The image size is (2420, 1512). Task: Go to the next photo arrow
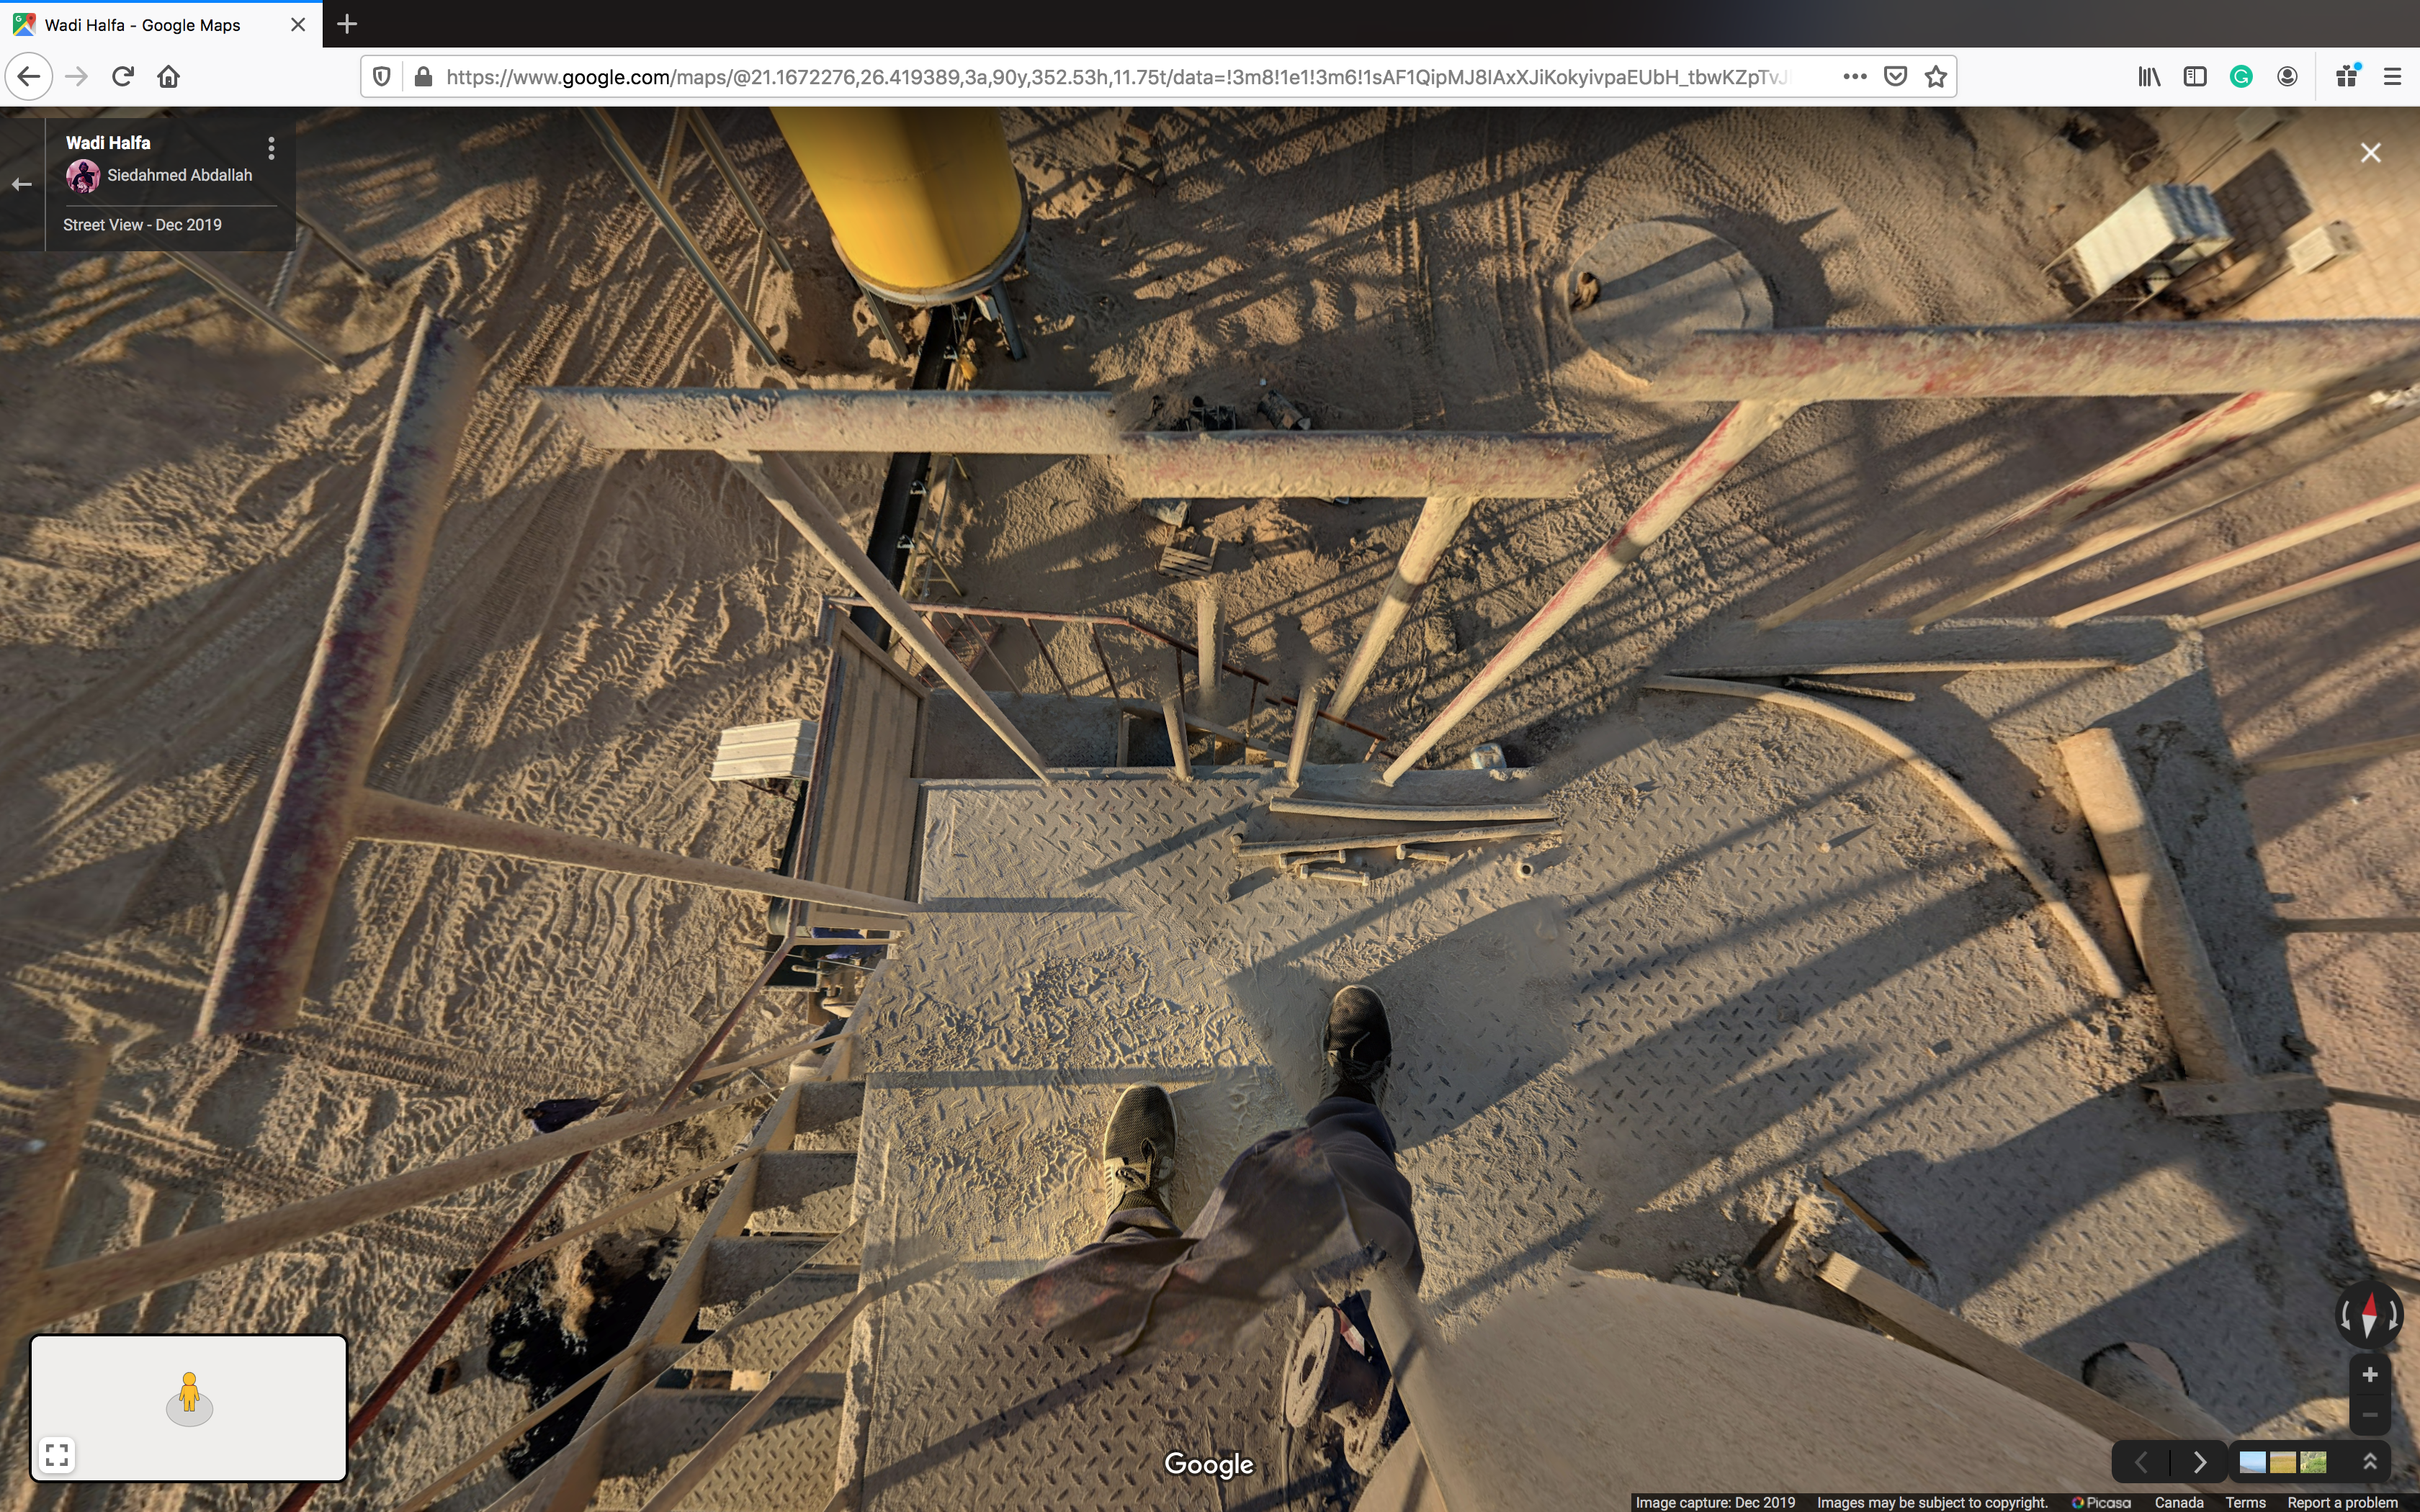tap(2199, 1462)
